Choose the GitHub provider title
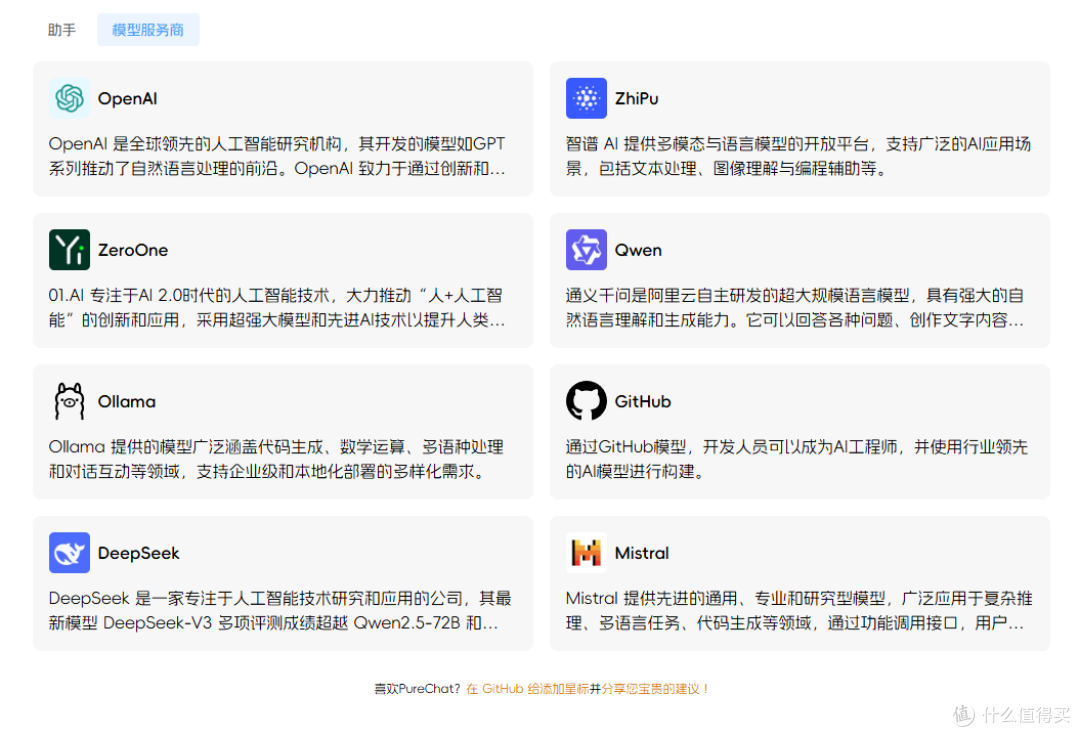Screen dimensions: 1080x737 (643, 402)
